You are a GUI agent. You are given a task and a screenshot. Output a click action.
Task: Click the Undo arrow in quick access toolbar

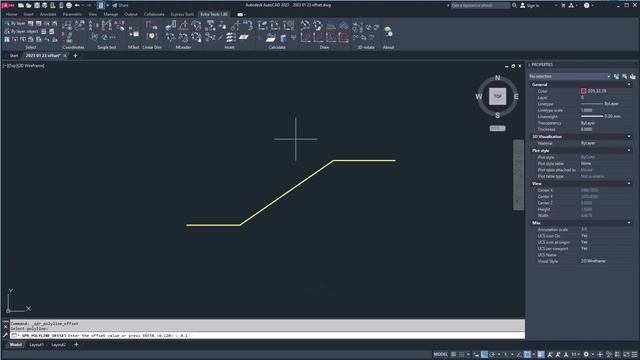coord(77,5)
